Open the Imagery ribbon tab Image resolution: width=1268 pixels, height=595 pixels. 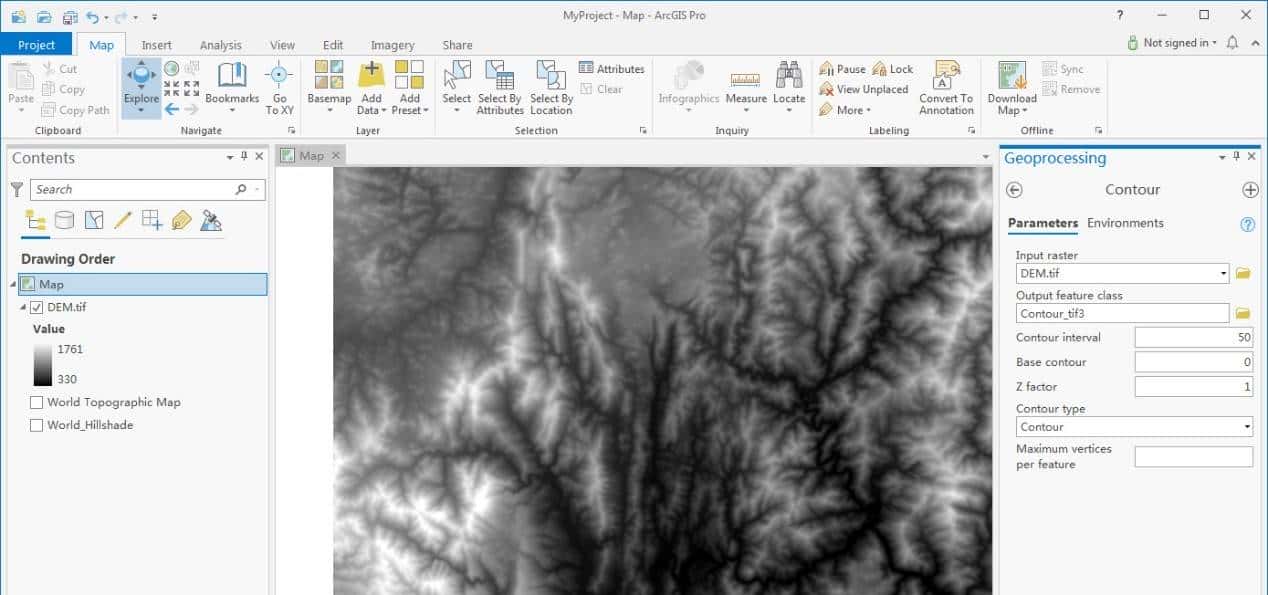pyautogui.click(x=392, y=44)
